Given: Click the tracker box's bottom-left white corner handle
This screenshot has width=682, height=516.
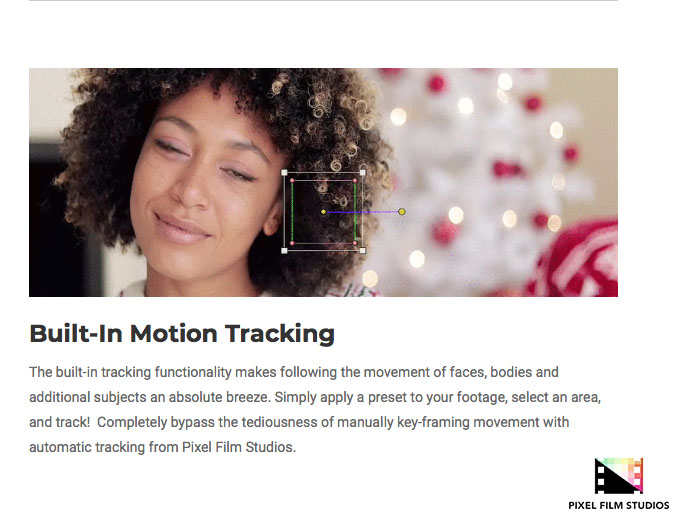Looking at the screenshot, I should [284, 251].
